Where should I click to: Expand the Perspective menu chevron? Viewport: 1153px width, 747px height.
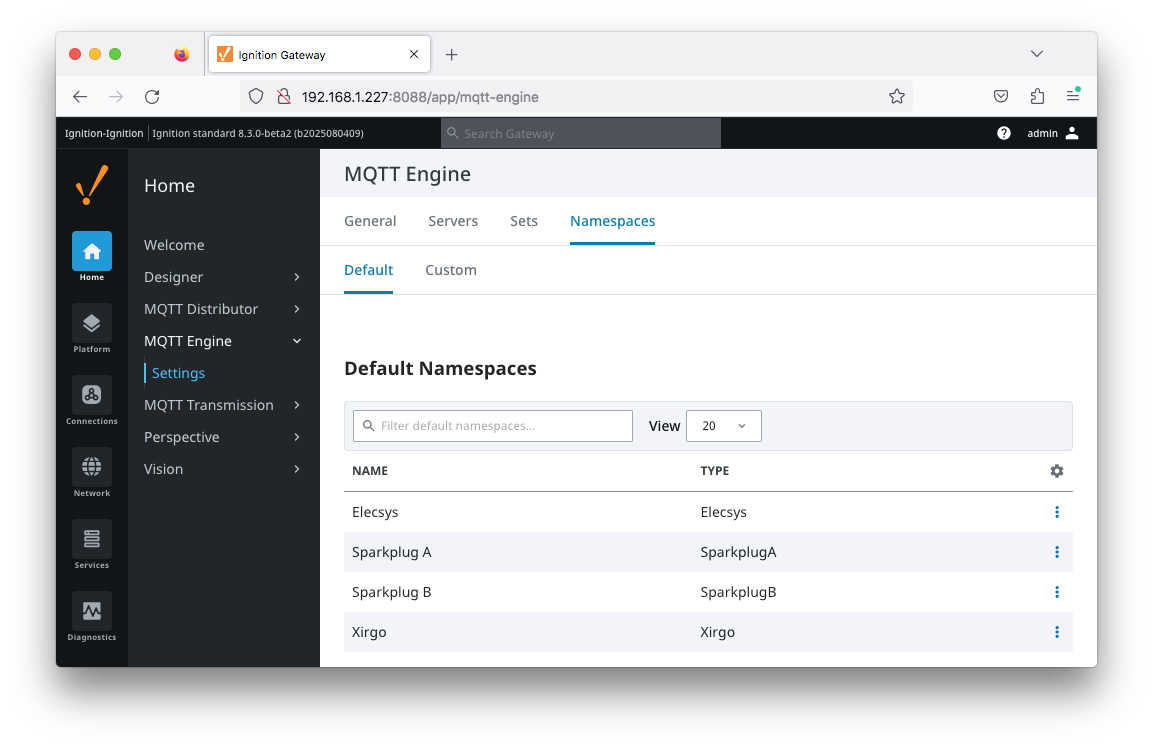tap(297, 437)
